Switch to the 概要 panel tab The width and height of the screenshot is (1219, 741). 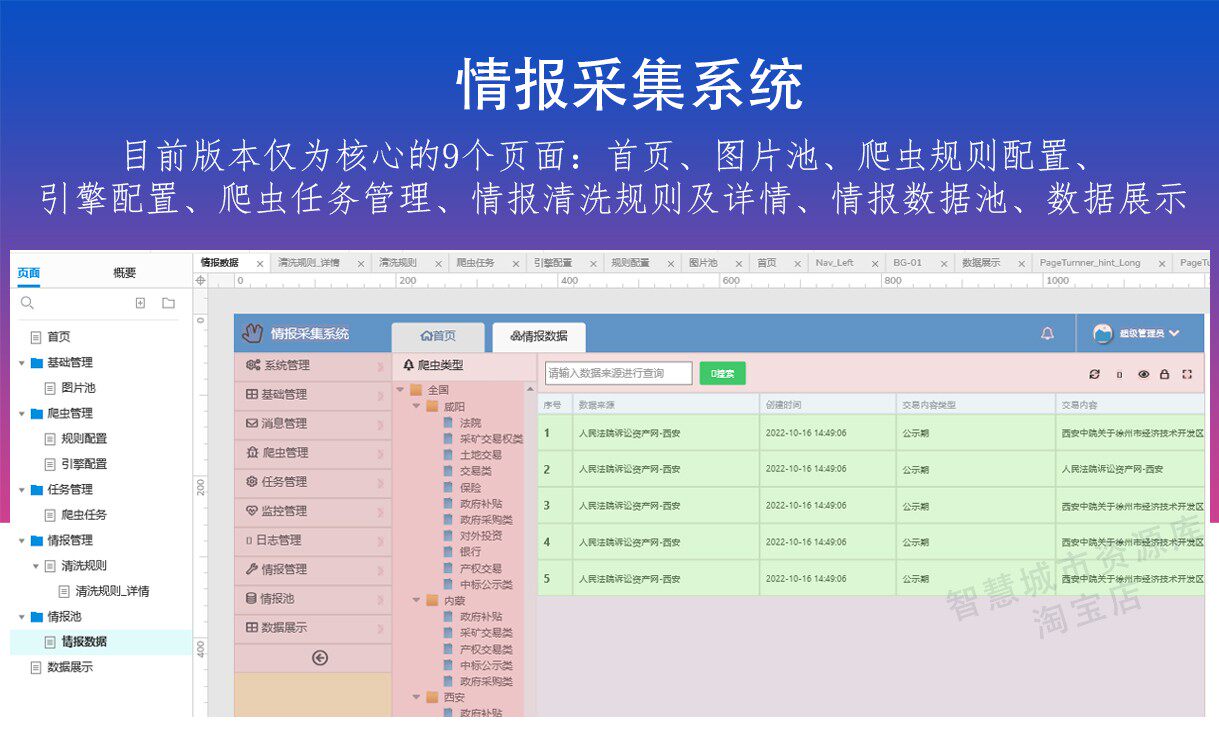tap(124, 273)
